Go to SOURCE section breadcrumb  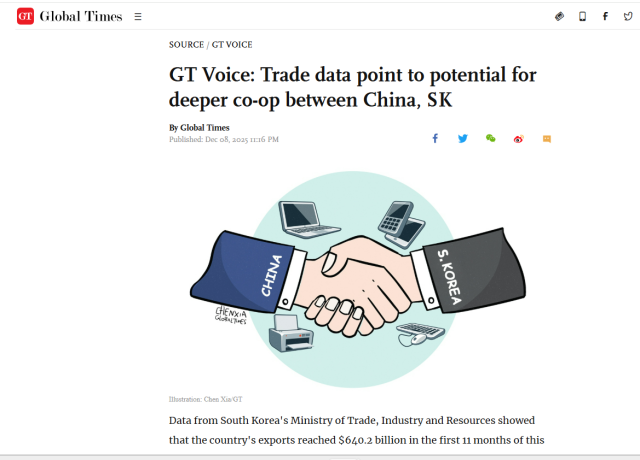pyautogui.click(x=186, y=45)
